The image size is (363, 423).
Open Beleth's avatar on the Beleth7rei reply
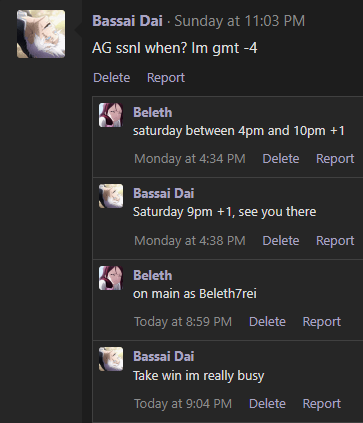tap(111, 278)
